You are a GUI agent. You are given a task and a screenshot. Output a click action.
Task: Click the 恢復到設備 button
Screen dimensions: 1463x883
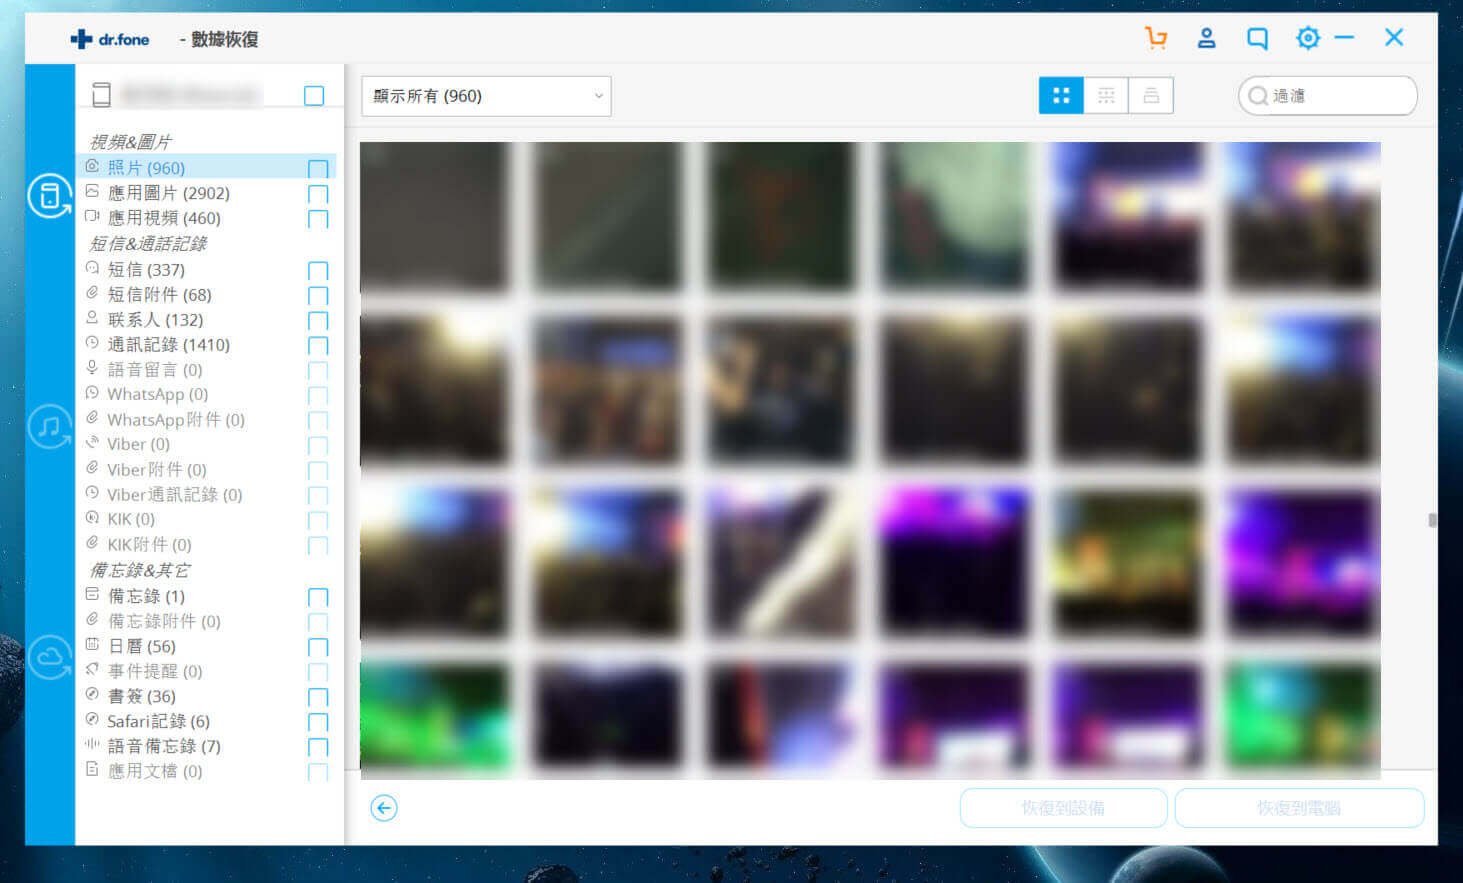pos(1063,808)
